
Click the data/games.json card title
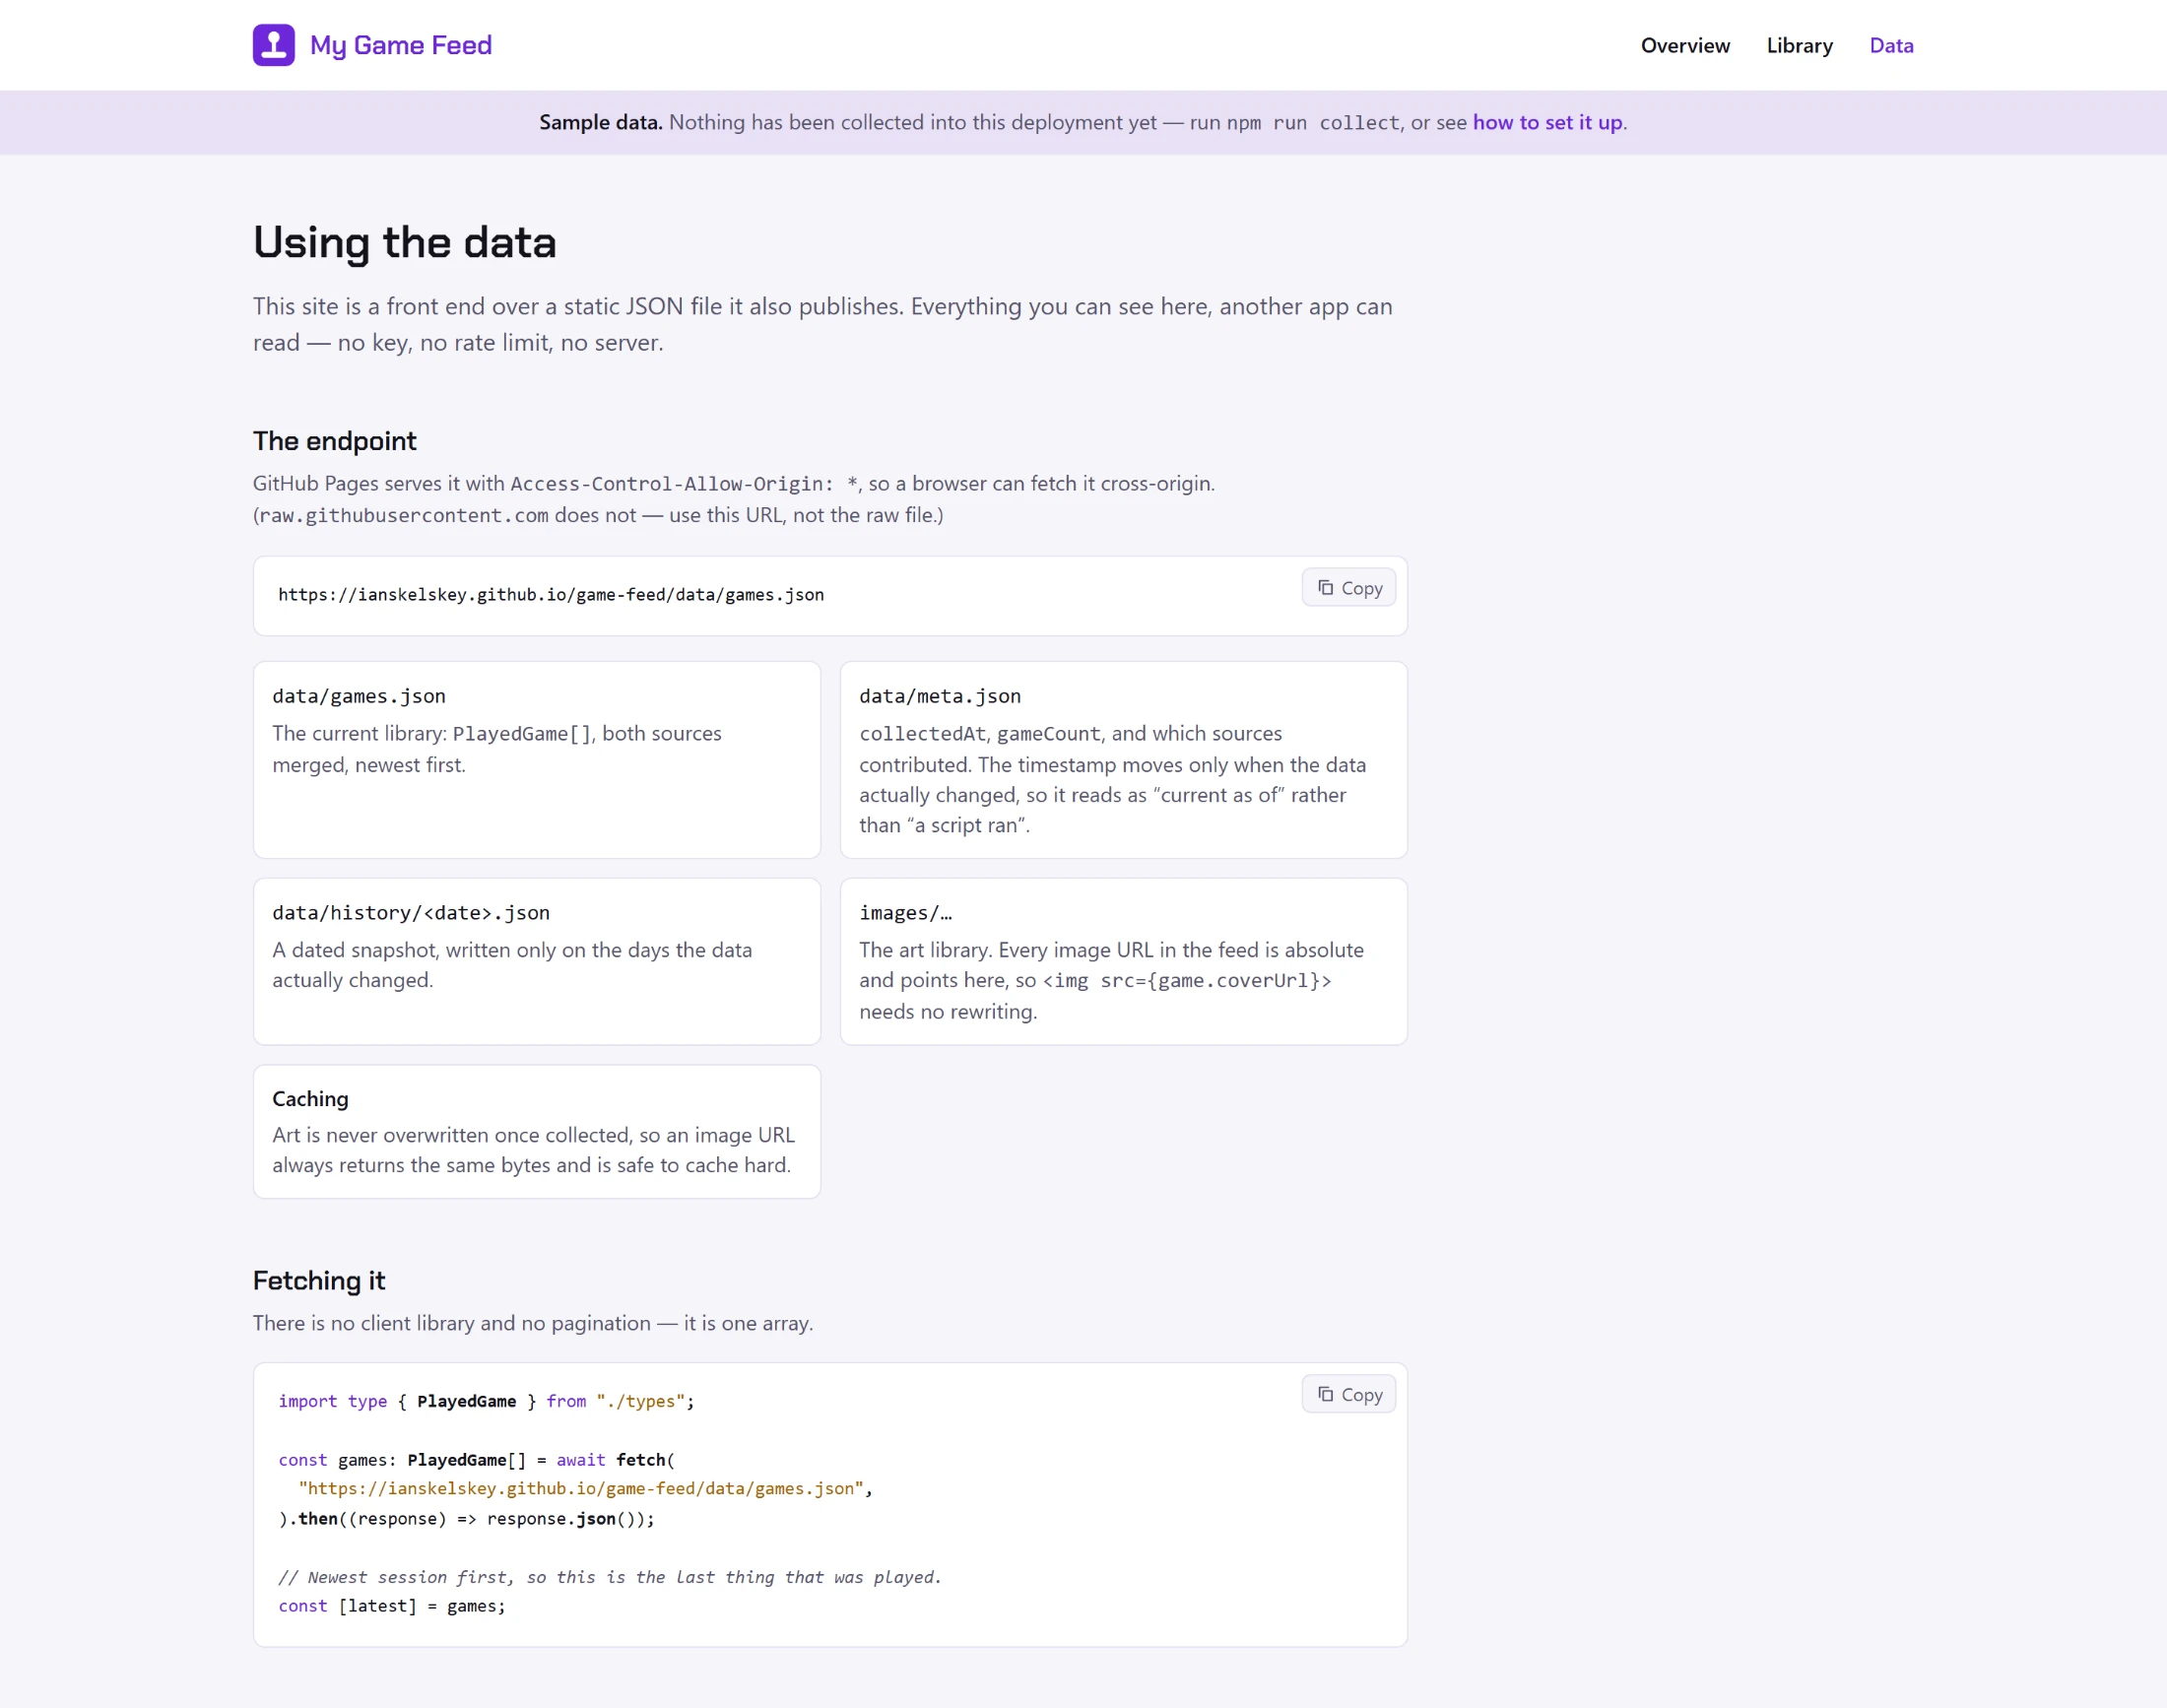pos(359,696)
